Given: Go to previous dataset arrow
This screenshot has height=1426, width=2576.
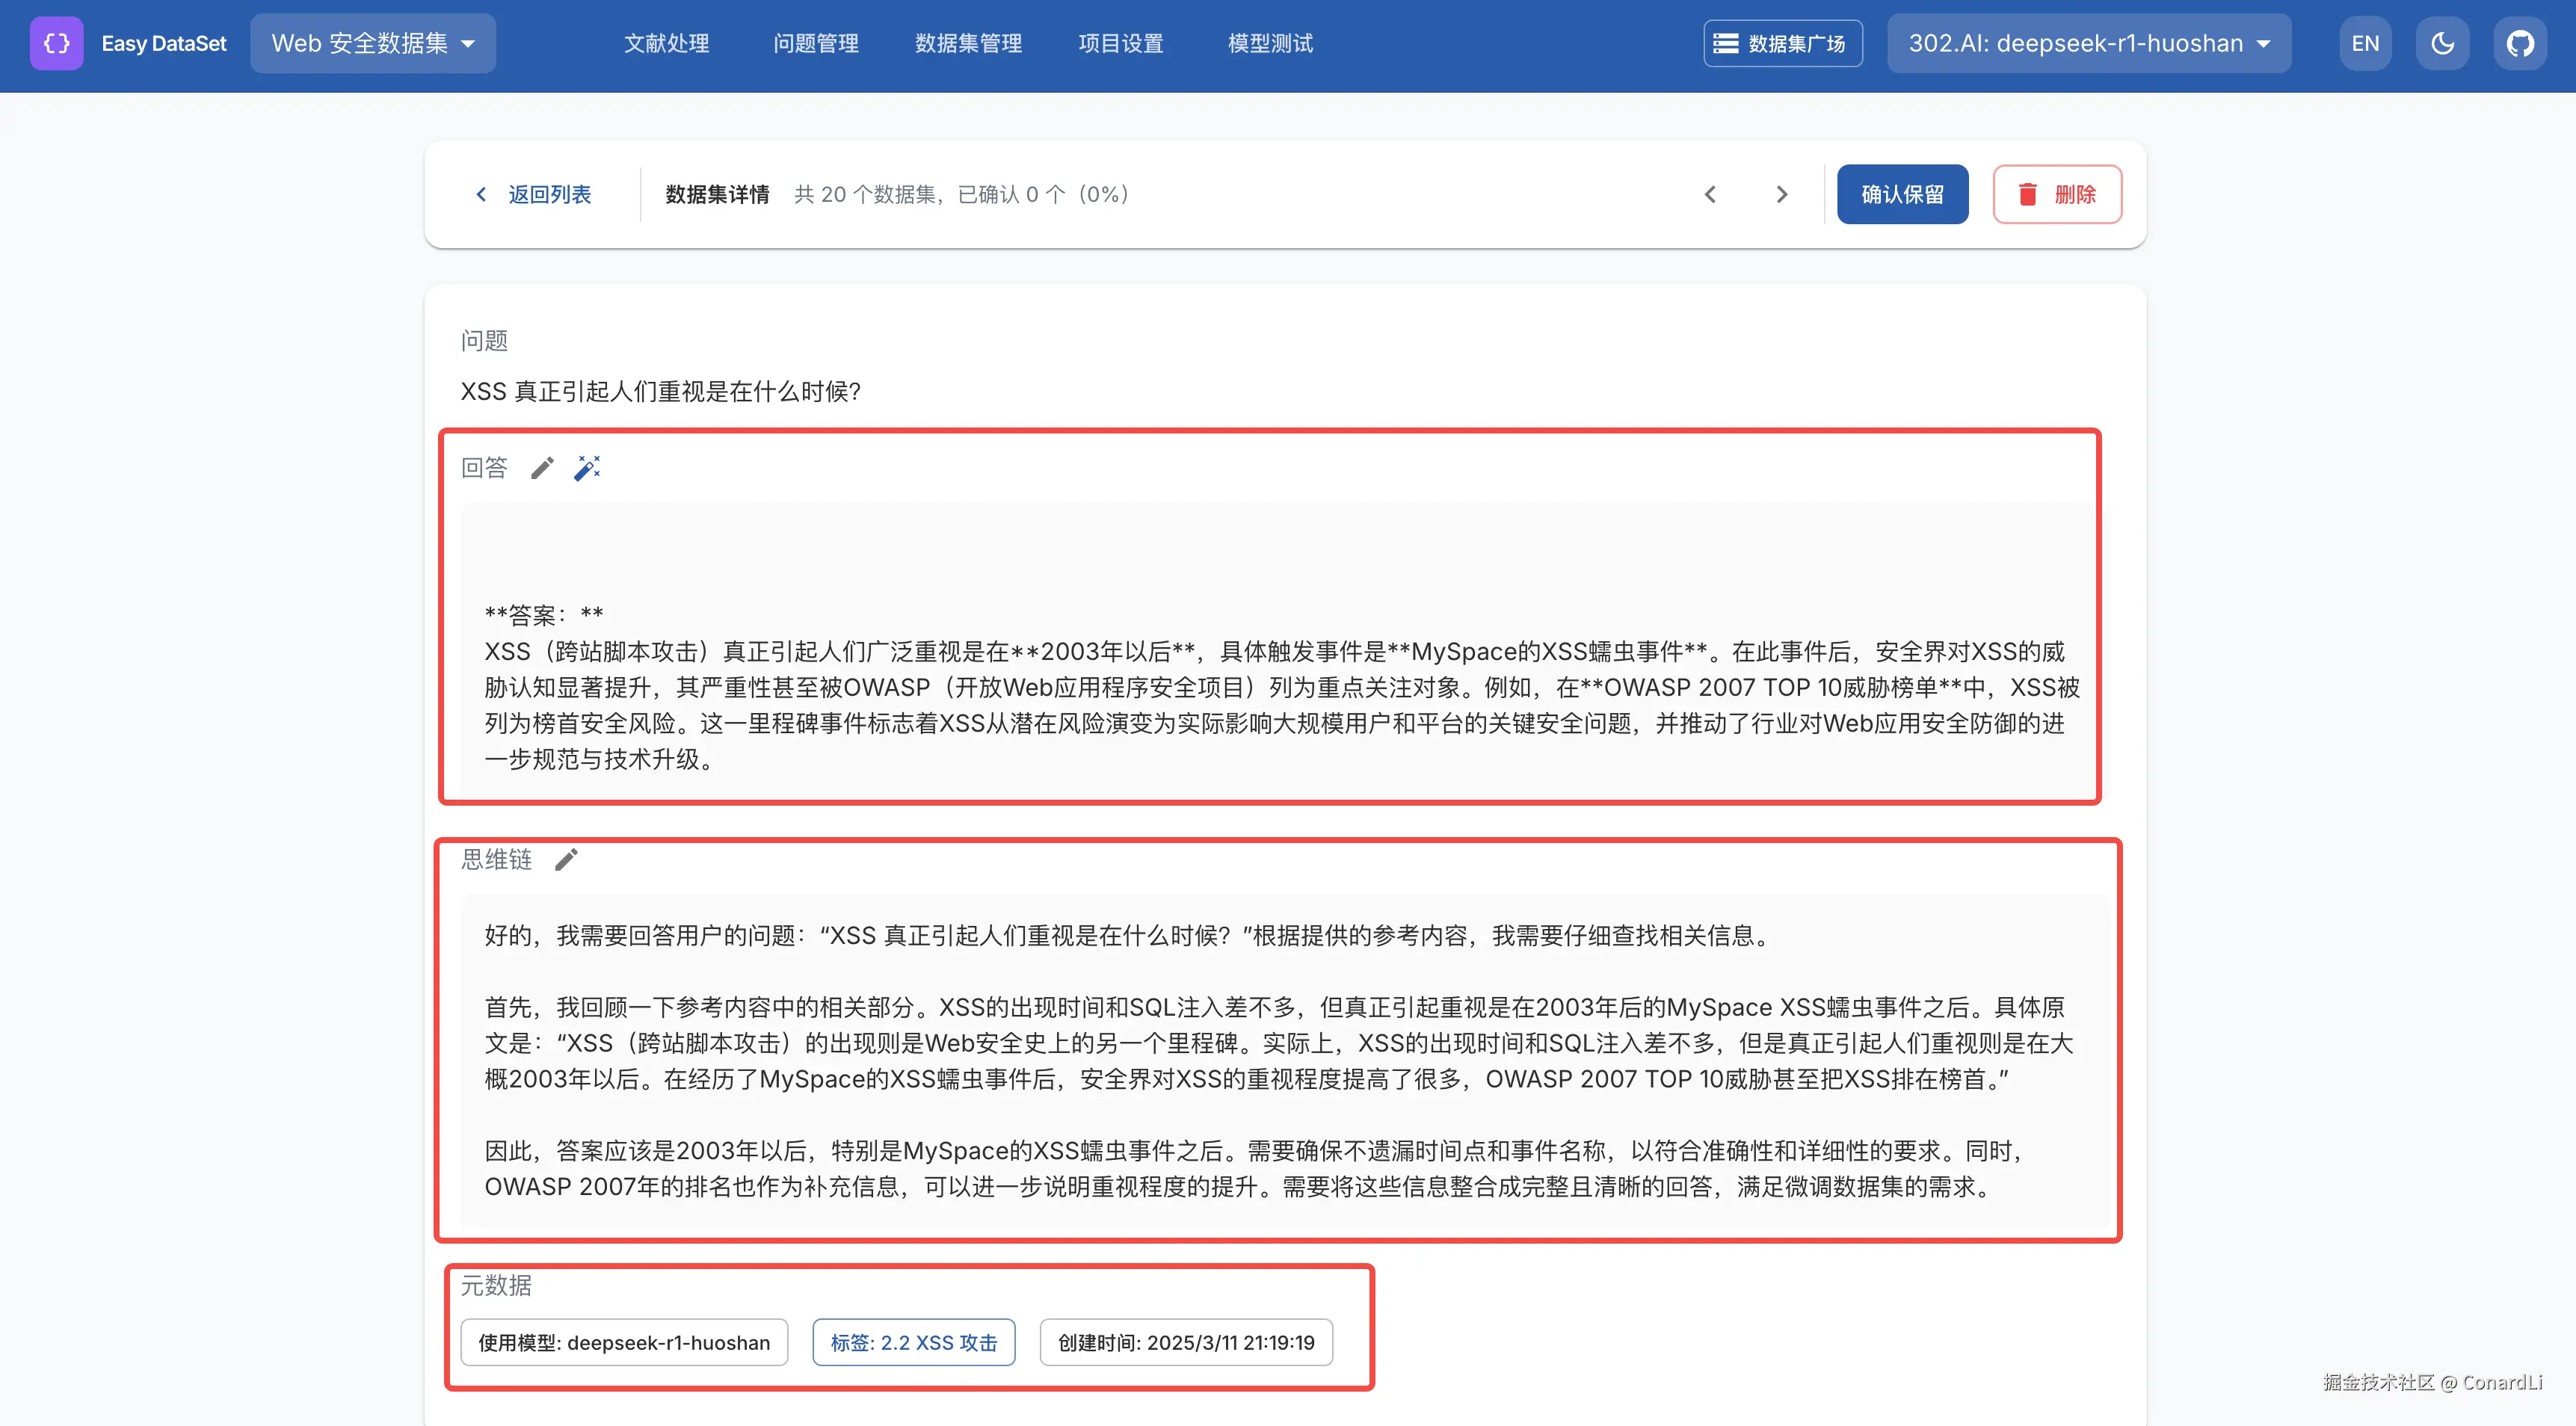Looking at the screenshot, I should point(1710,194).
